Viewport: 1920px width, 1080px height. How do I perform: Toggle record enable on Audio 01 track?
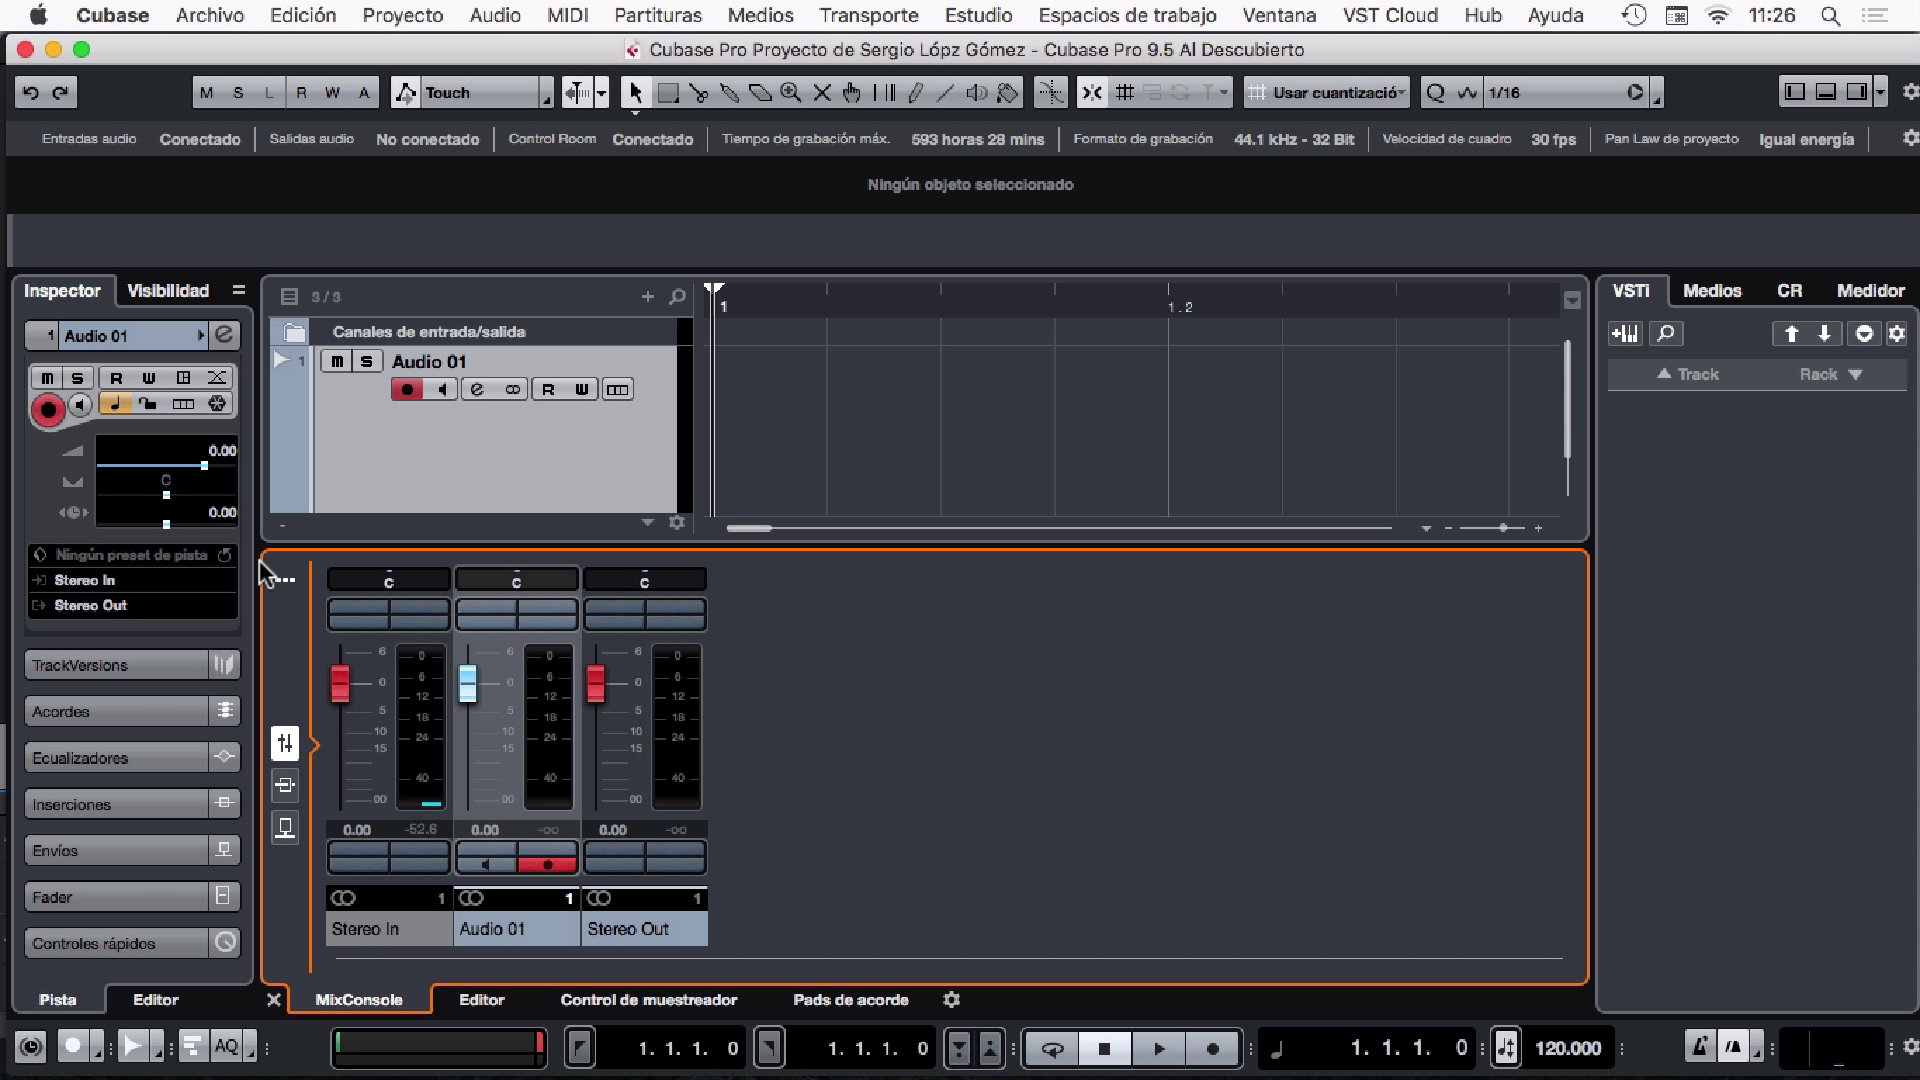pos(406,390)
